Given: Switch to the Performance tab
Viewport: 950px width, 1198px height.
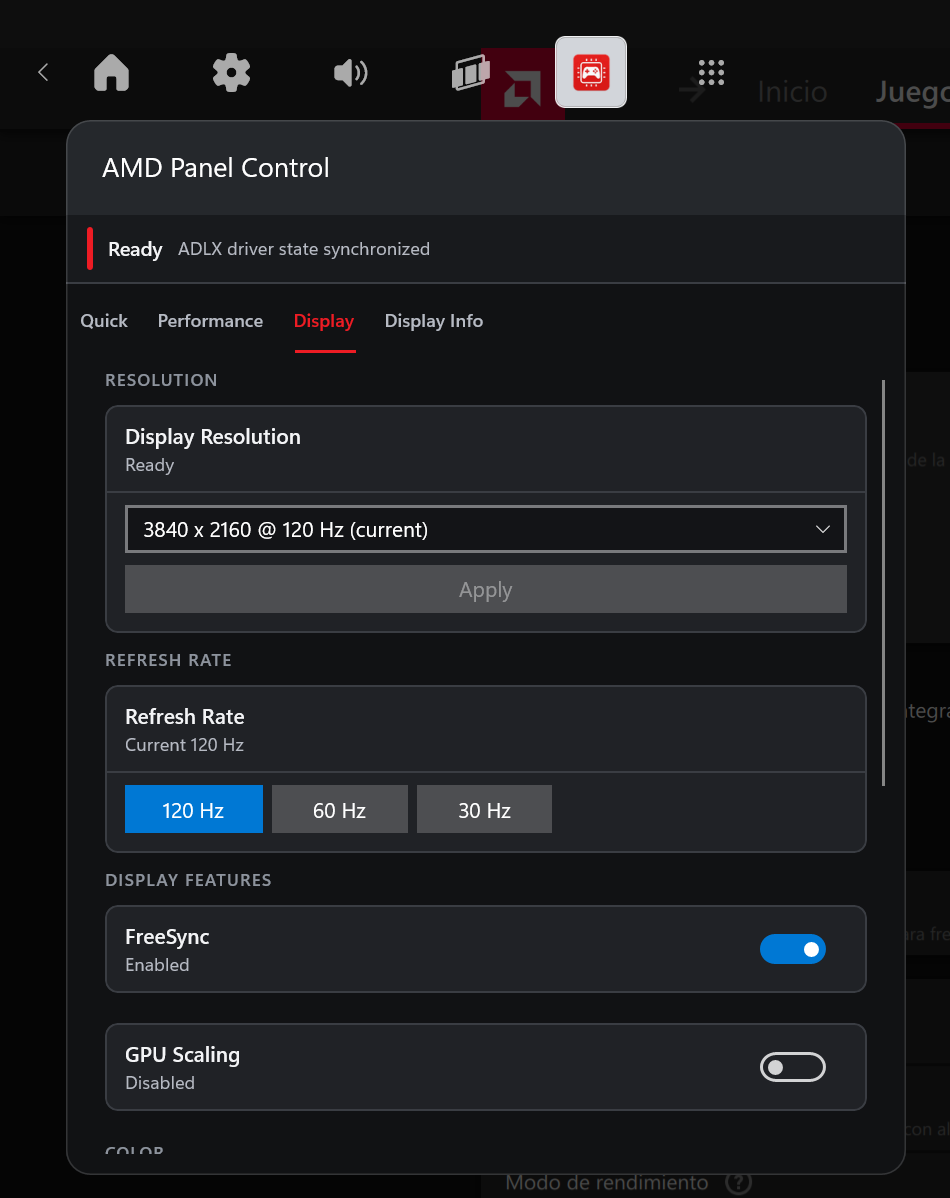Looking at the screenshot, I should click(x=210, y=321).
